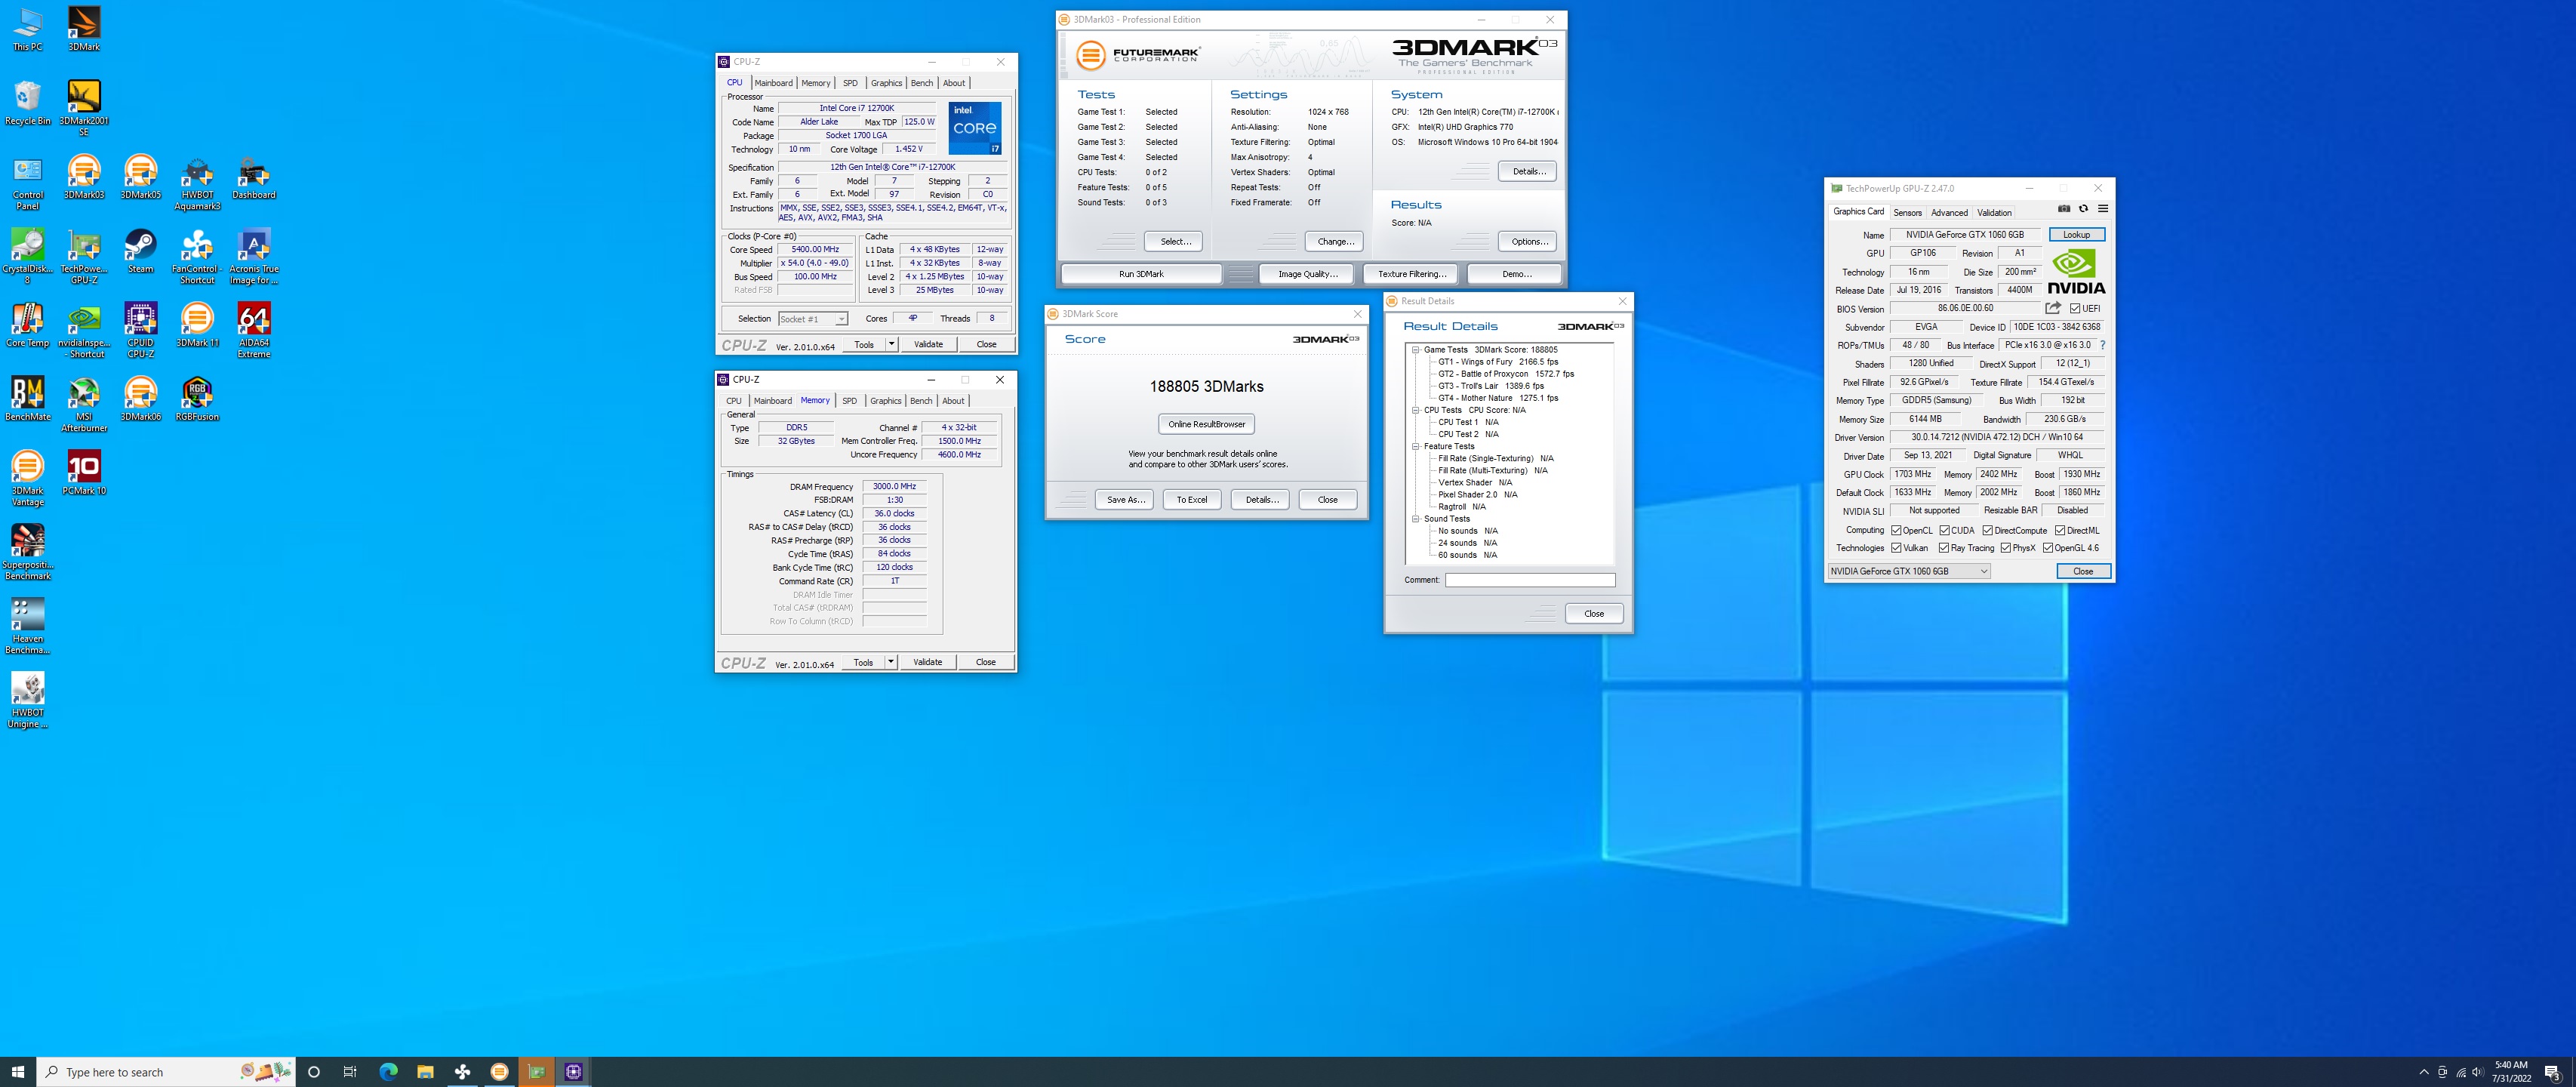The image size is (2576, 1087).
Task: Open the 3DMark03 desktop shortcut
Action: pyautogui.click(x=84, y=177)
